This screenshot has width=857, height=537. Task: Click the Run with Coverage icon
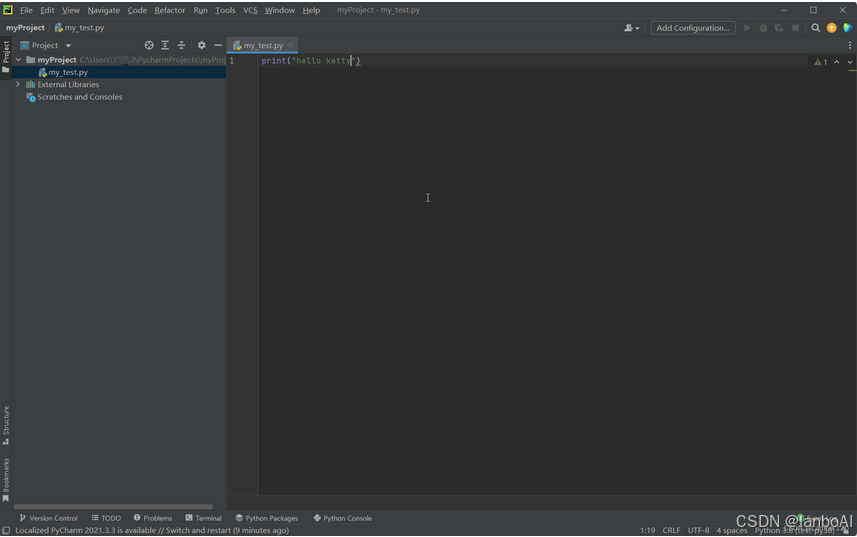[779, 28]
